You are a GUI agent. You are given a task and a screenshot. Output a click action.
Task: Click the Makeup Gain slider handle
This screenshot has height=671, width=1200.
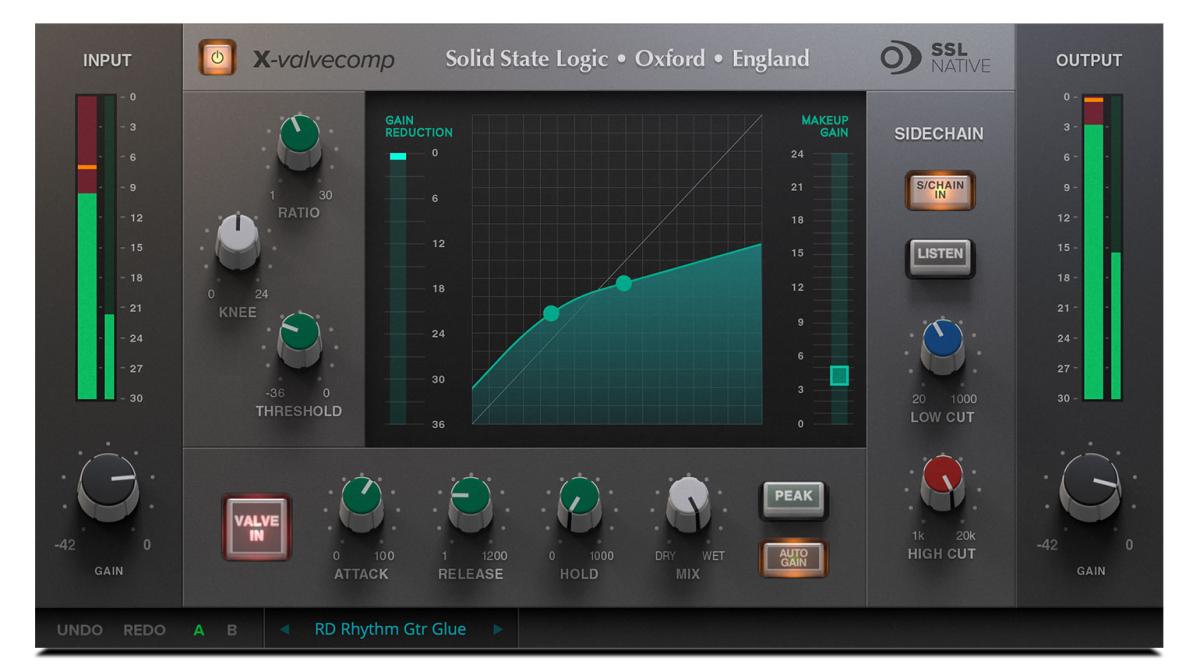839,376
